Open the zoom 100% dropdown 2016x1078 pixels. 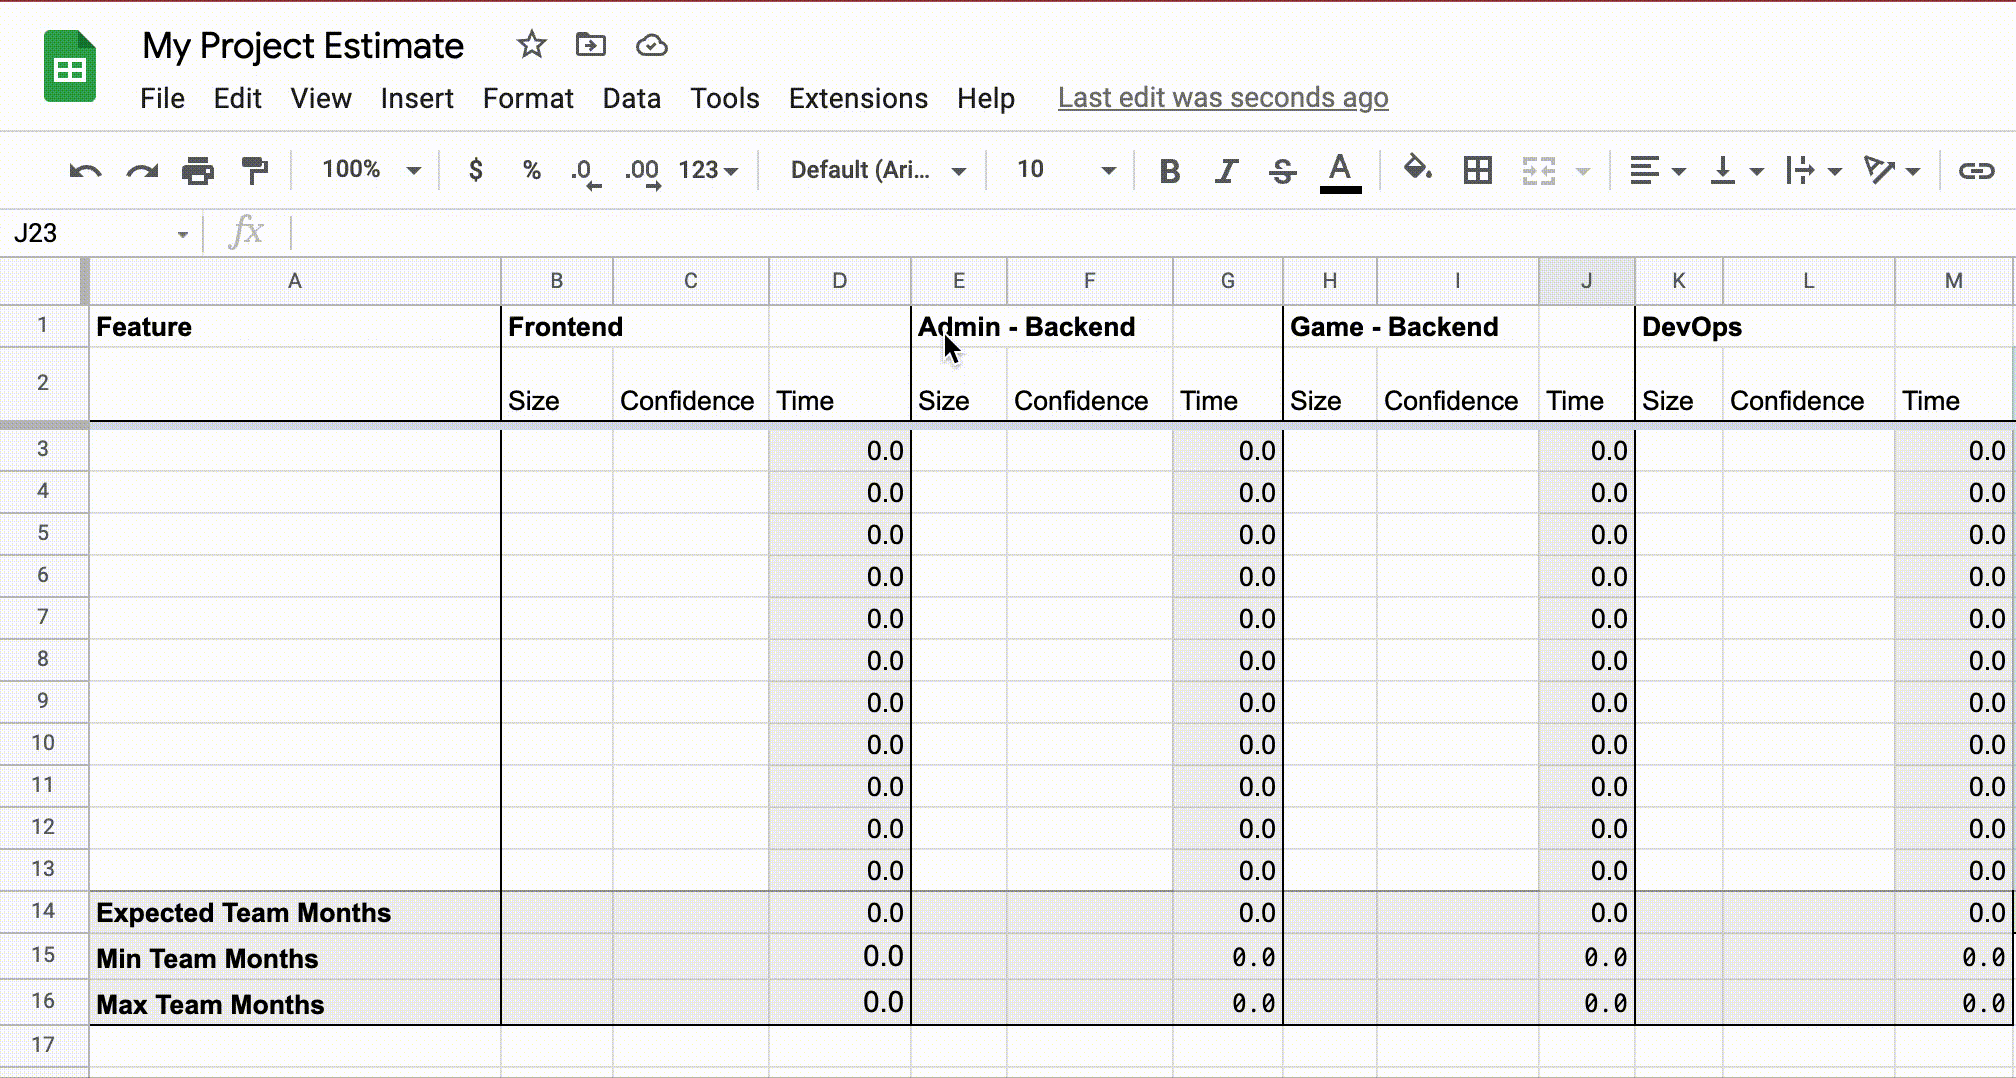pos(370,170)
